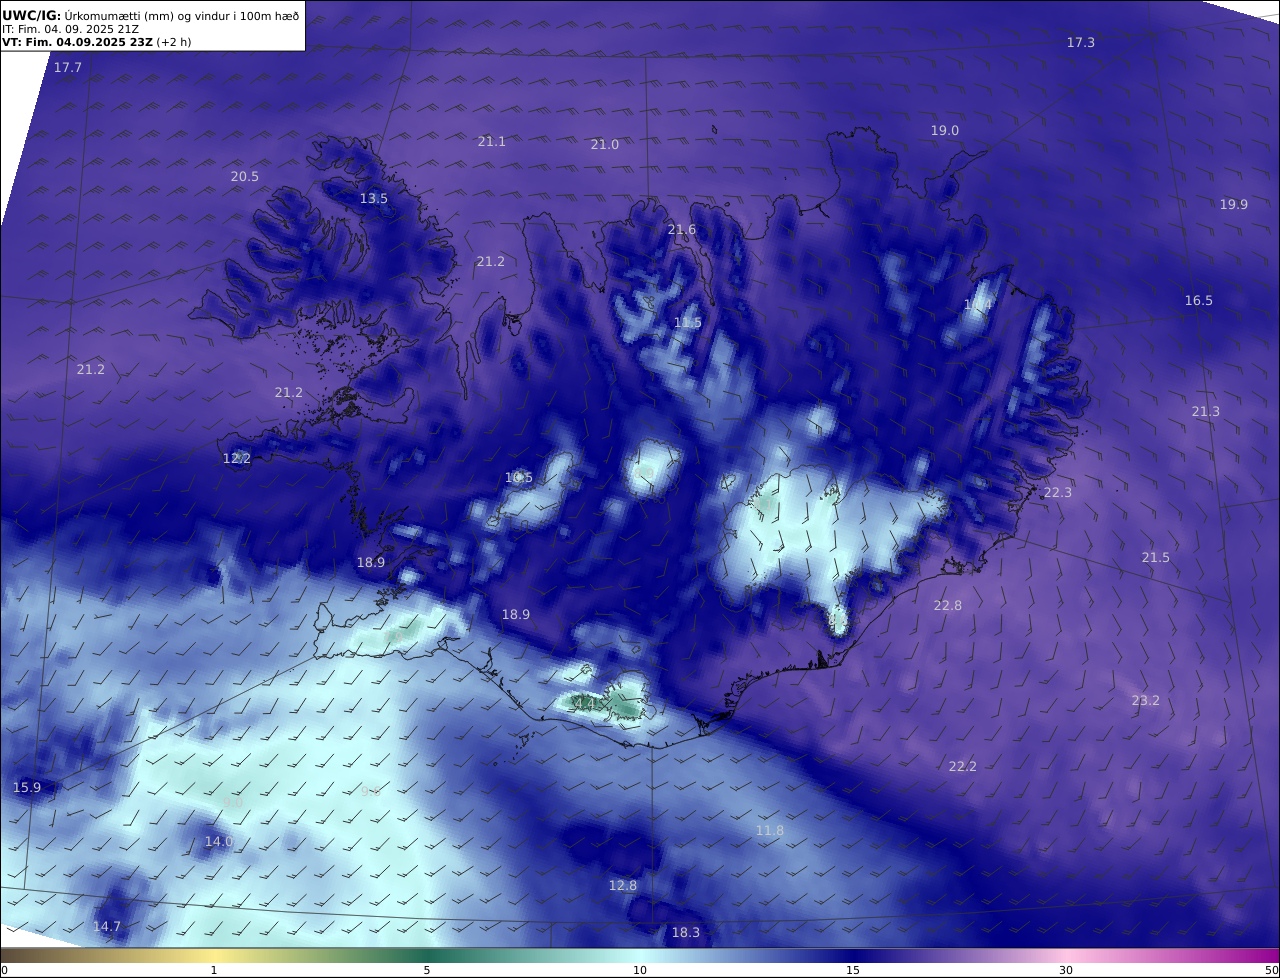Viewport: 1280px width, 978px height.
Task: Click the 17.3 value label
Action: (x=1081, y=43)
